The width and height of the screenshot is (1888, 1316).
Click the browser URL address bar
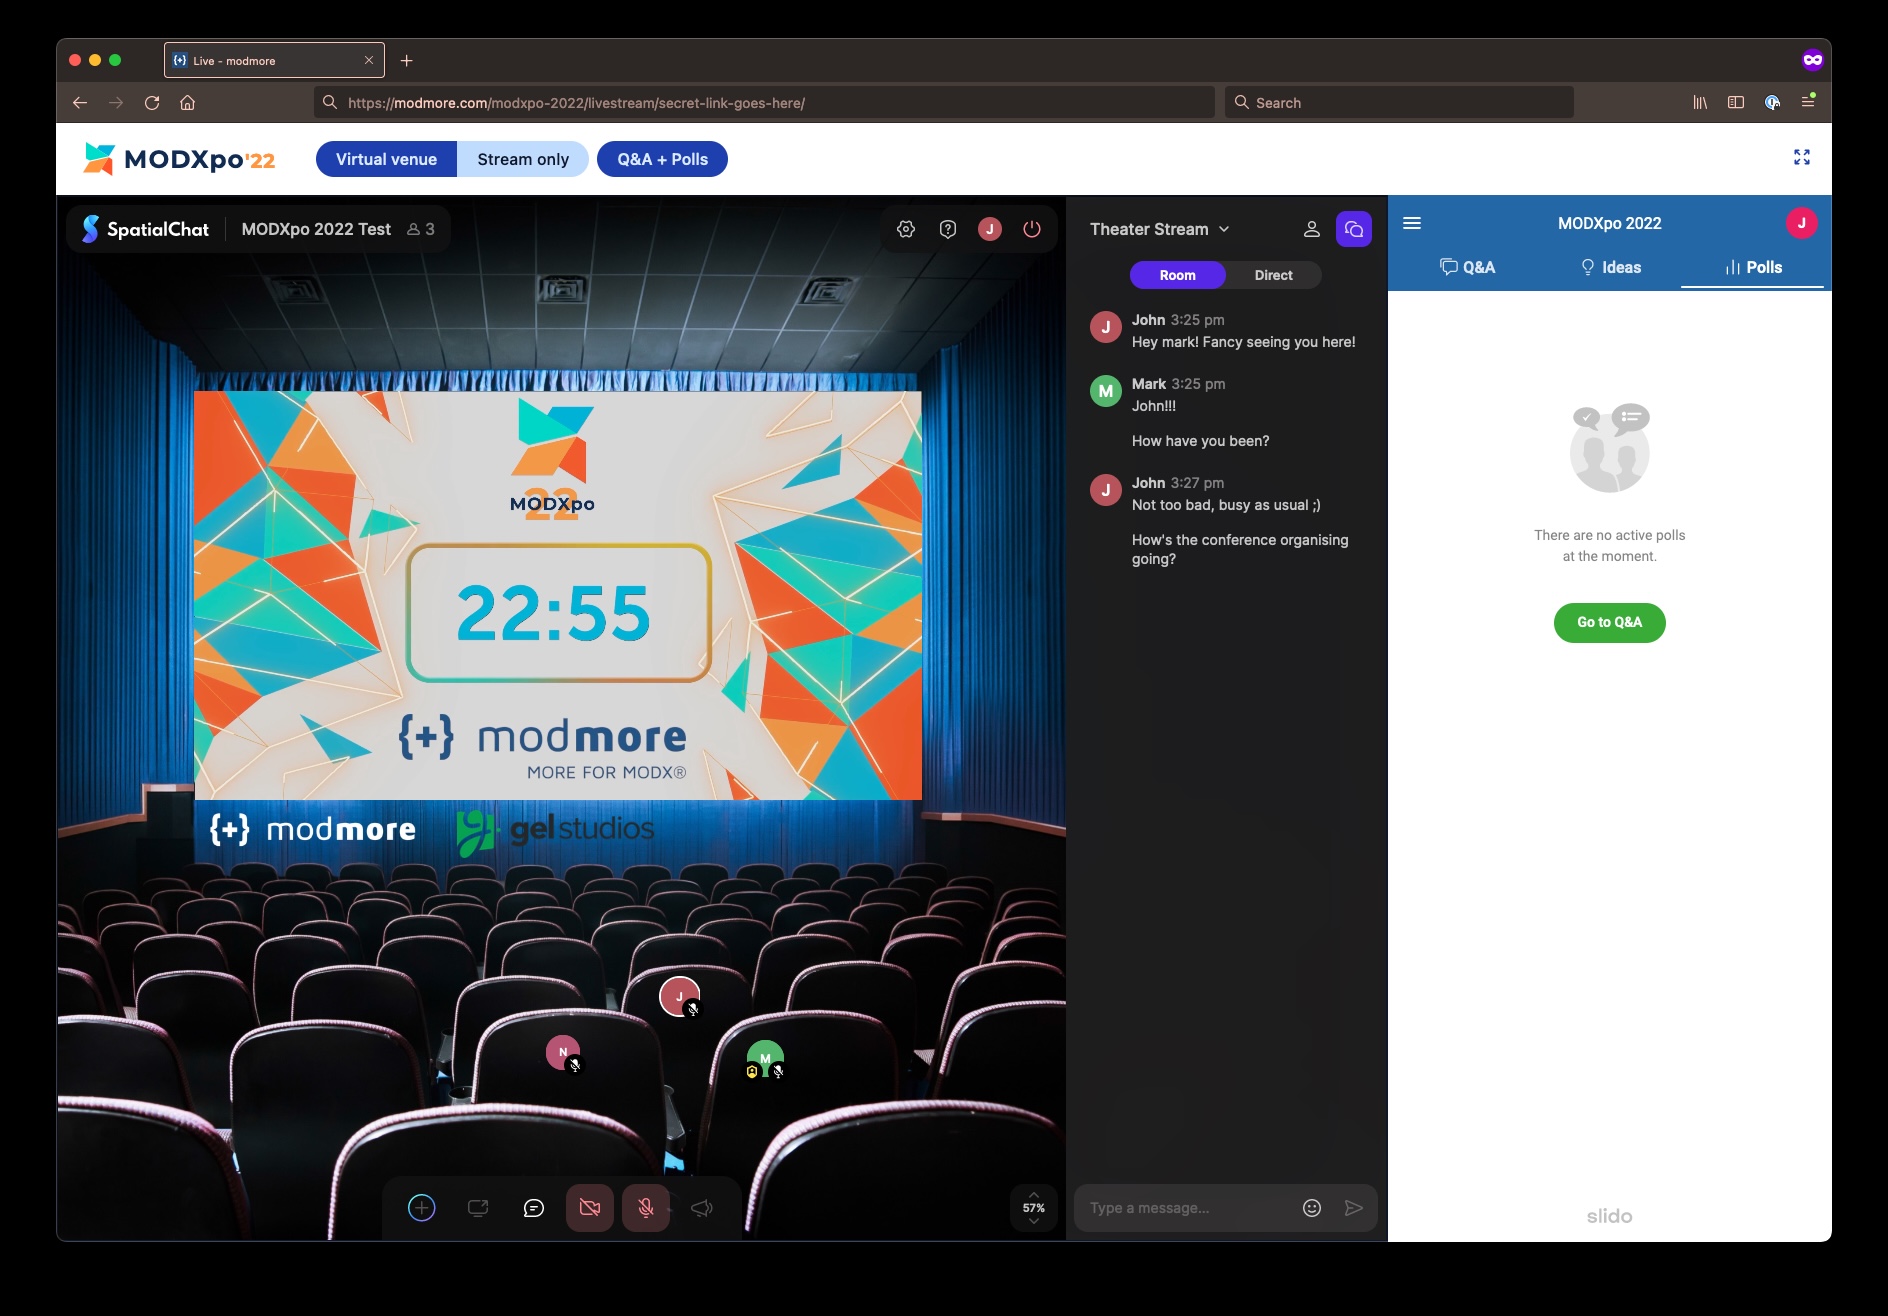pyautogui.click(x=764, y=102)
